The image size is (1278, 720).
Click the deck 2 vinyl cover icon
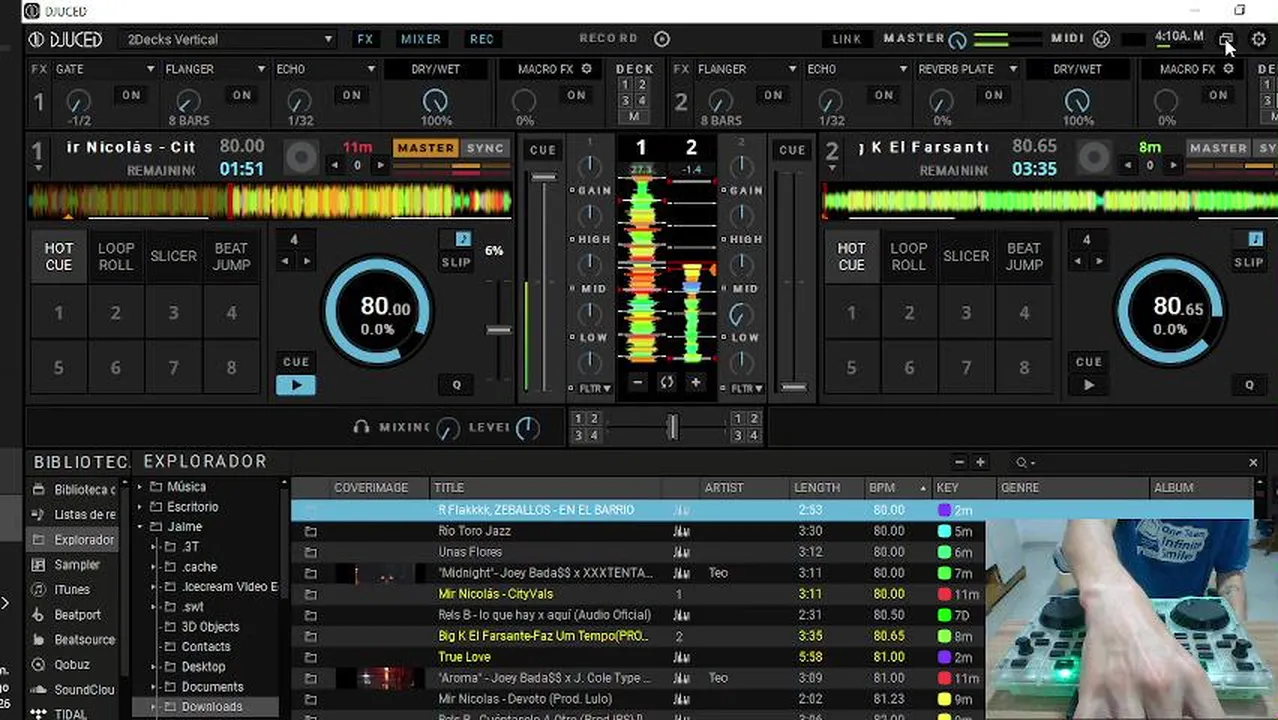click(1094, 158)
